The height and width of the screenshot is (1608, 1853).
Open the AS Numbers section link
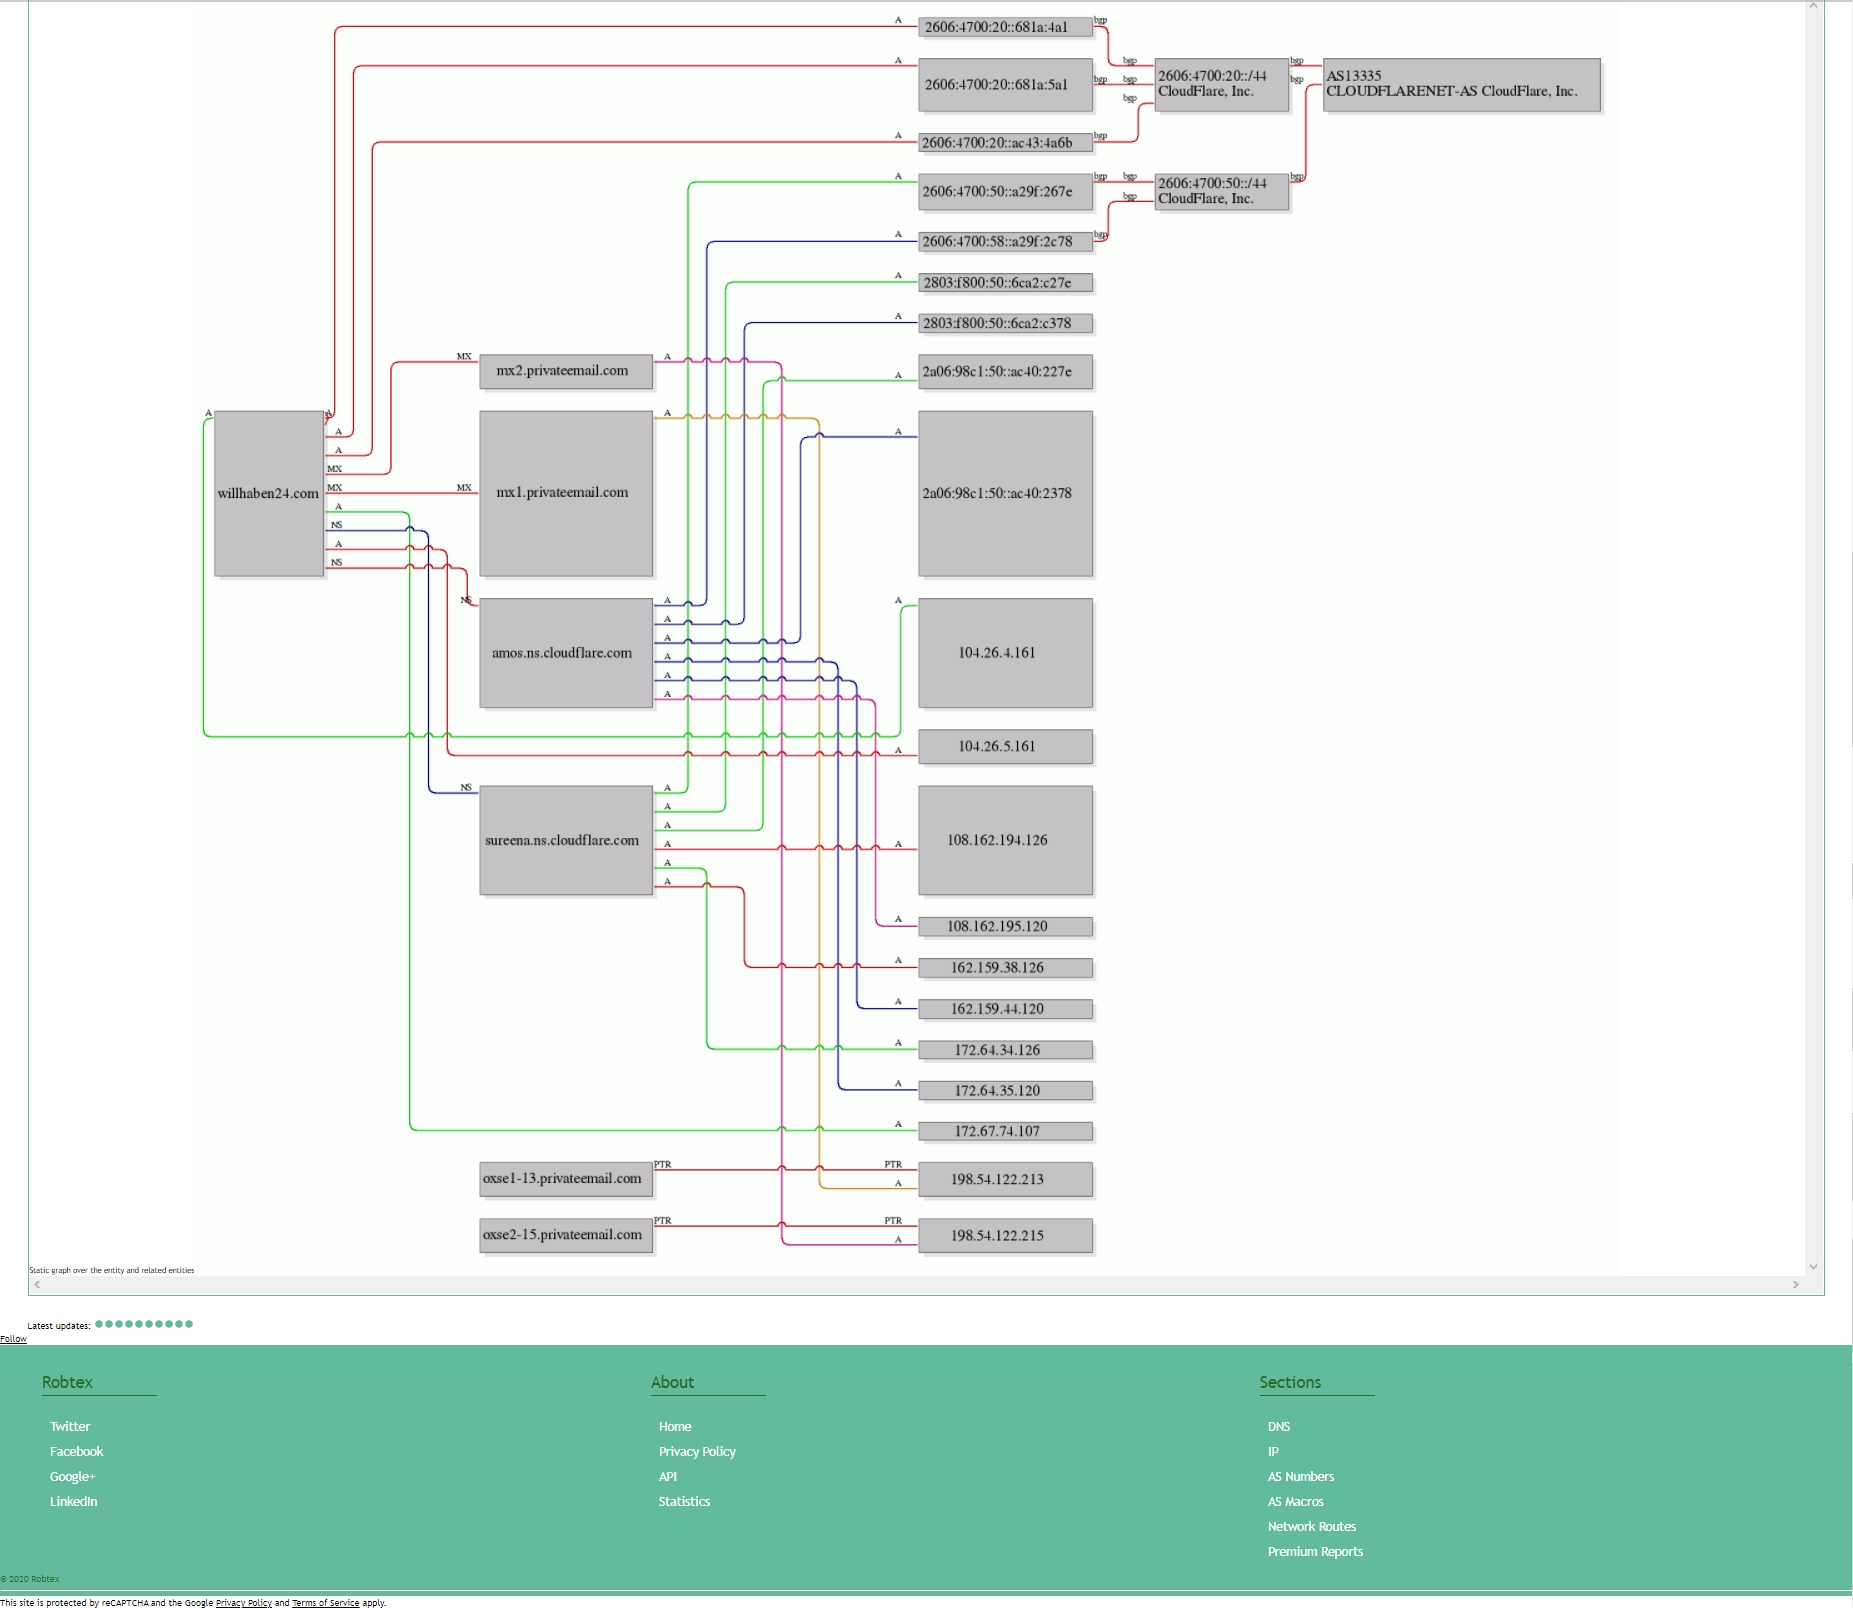1301,1477
